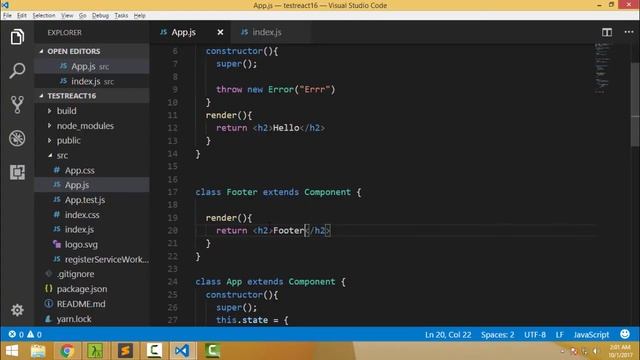
Task: Open Windows Start button
Action: tap(11, 351)
